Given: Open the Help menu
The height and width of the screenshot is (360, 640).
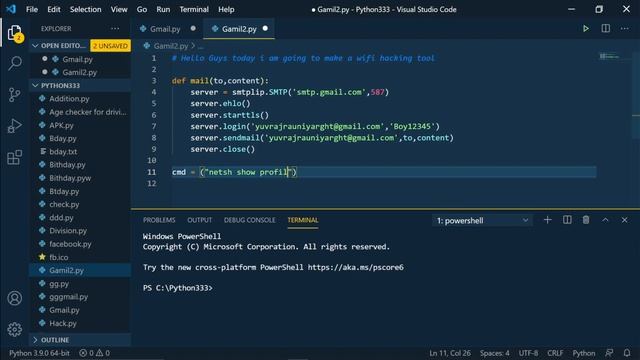Looking at the screenshot, I should point(226,9).
